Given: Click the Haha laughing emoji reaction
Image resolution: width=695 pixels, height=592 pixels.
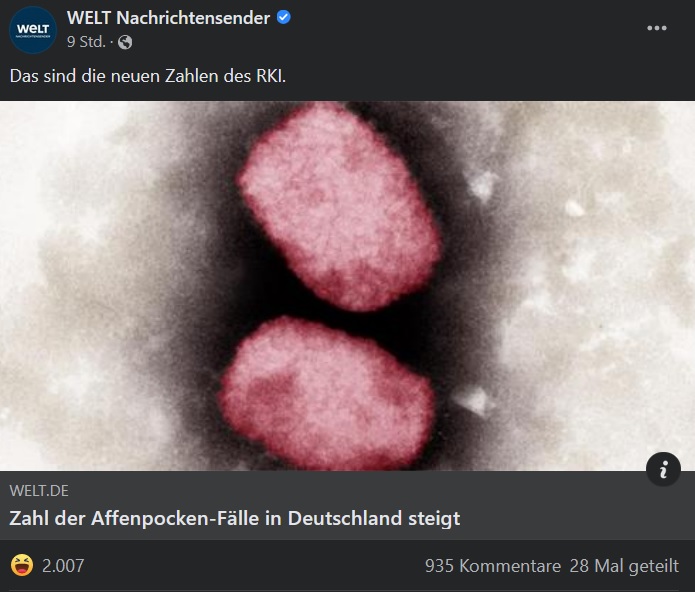Looking at the screenshot, I should click(x=22, y=565).
